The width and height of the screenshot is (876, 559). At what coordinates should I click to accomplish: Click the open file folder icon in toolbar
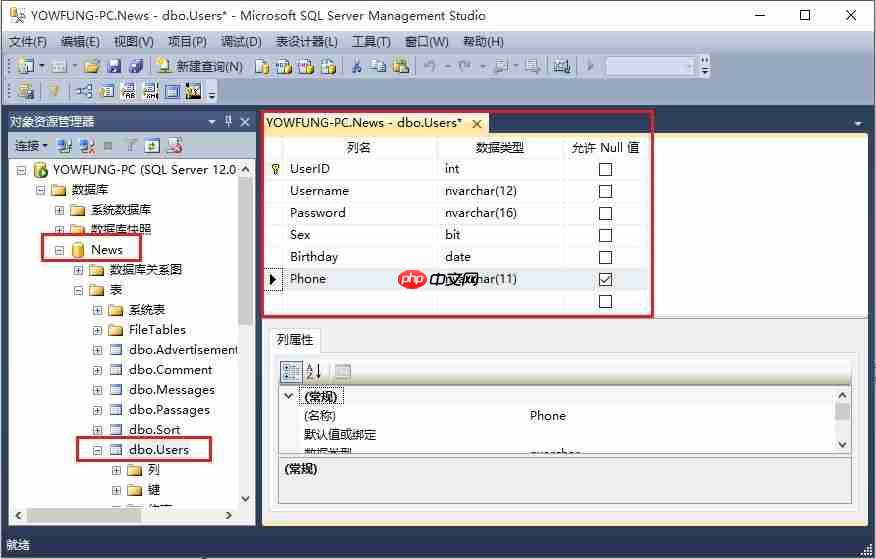(x=92, y=66)
